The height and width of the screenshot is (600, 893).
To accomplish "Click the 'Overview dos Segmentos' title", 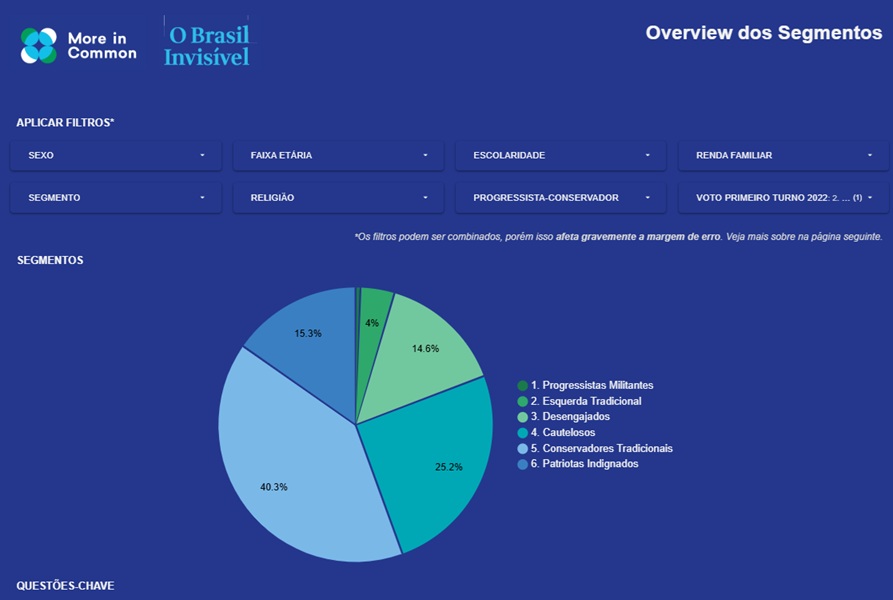I will (764, 33).
